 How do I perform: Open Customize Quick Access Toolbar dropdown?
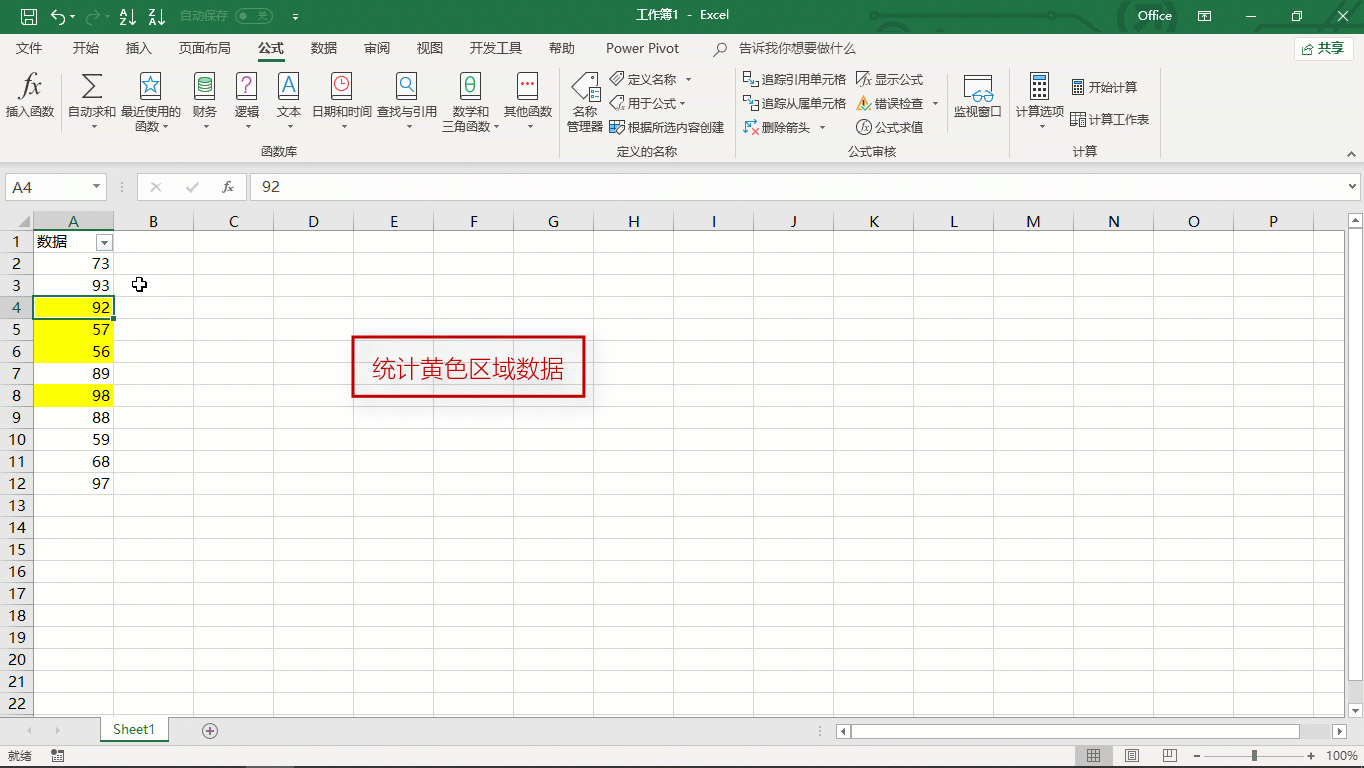tap(295, 16)
